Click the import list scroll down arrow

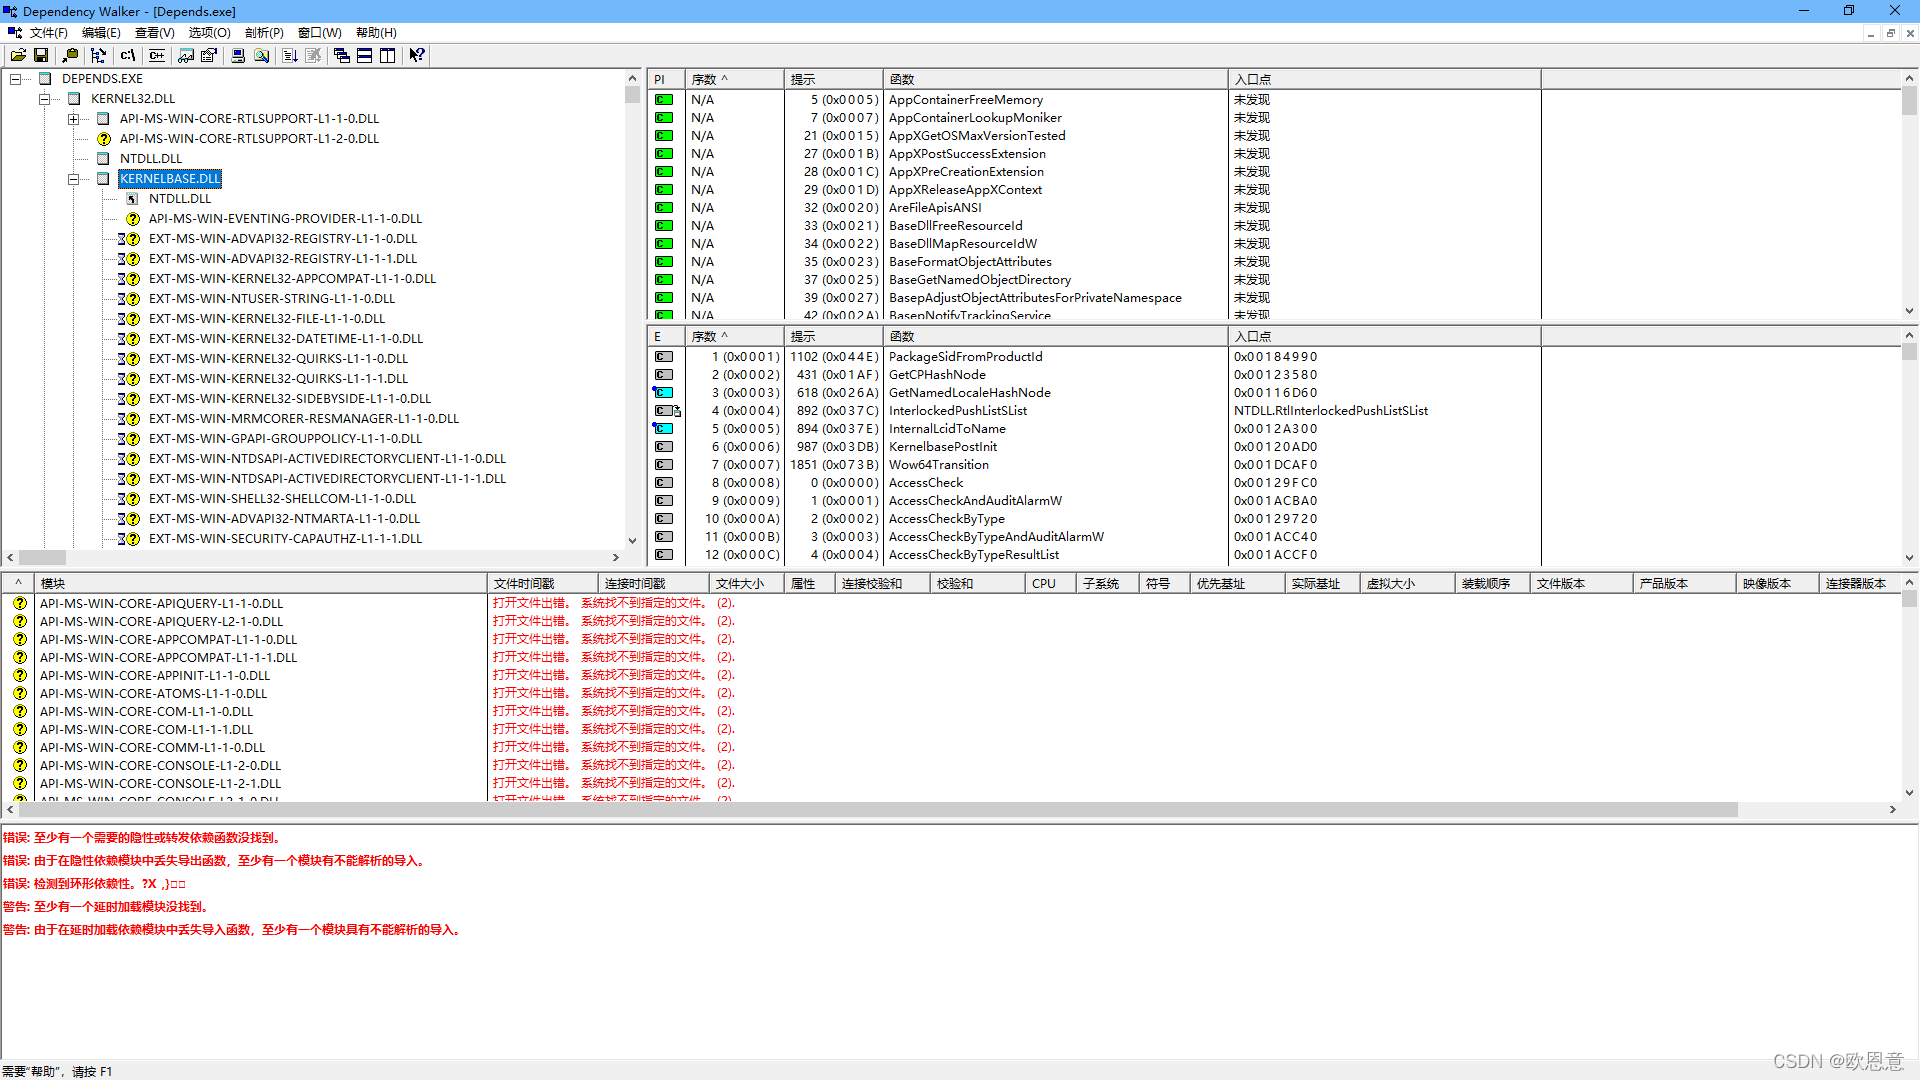coord(1909,311)
